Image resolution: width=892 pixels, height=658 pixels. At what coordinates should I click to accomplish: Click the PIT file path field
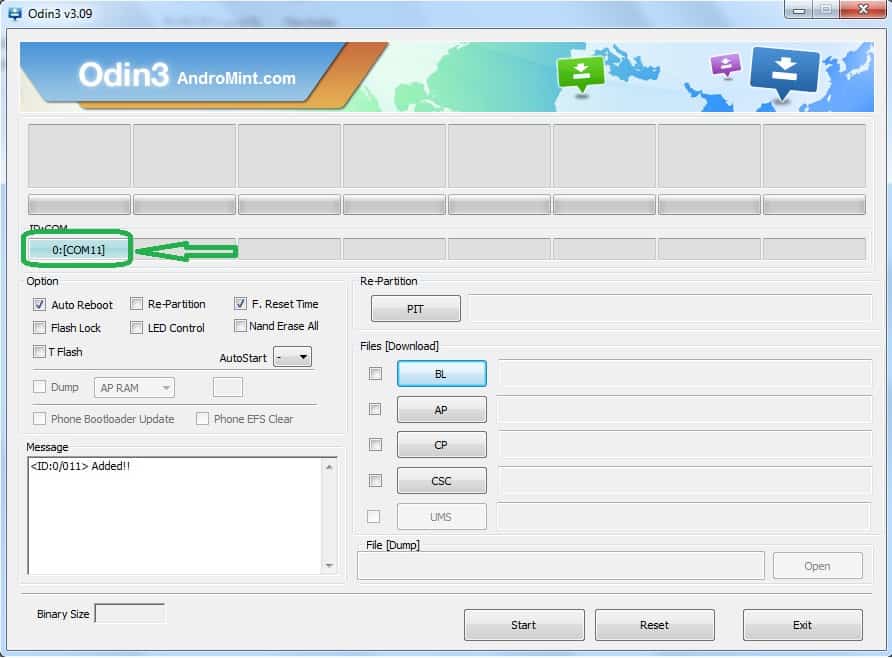tap(670, 309)
